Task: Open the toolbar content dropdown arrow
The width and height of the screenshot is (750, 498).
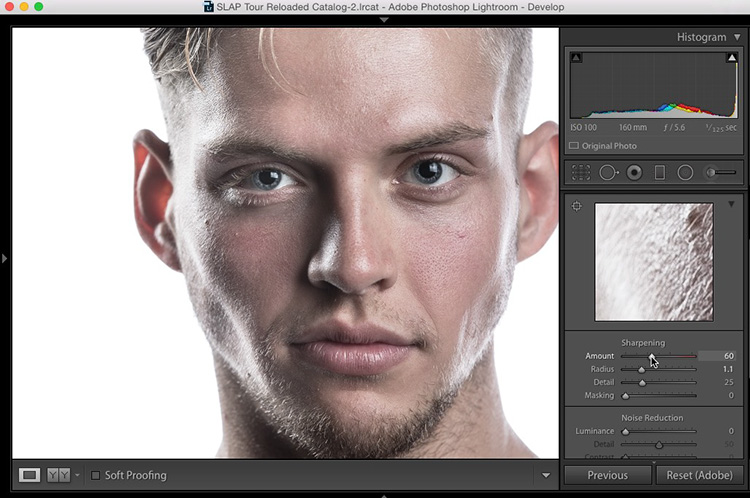Action: click(546, 475)
